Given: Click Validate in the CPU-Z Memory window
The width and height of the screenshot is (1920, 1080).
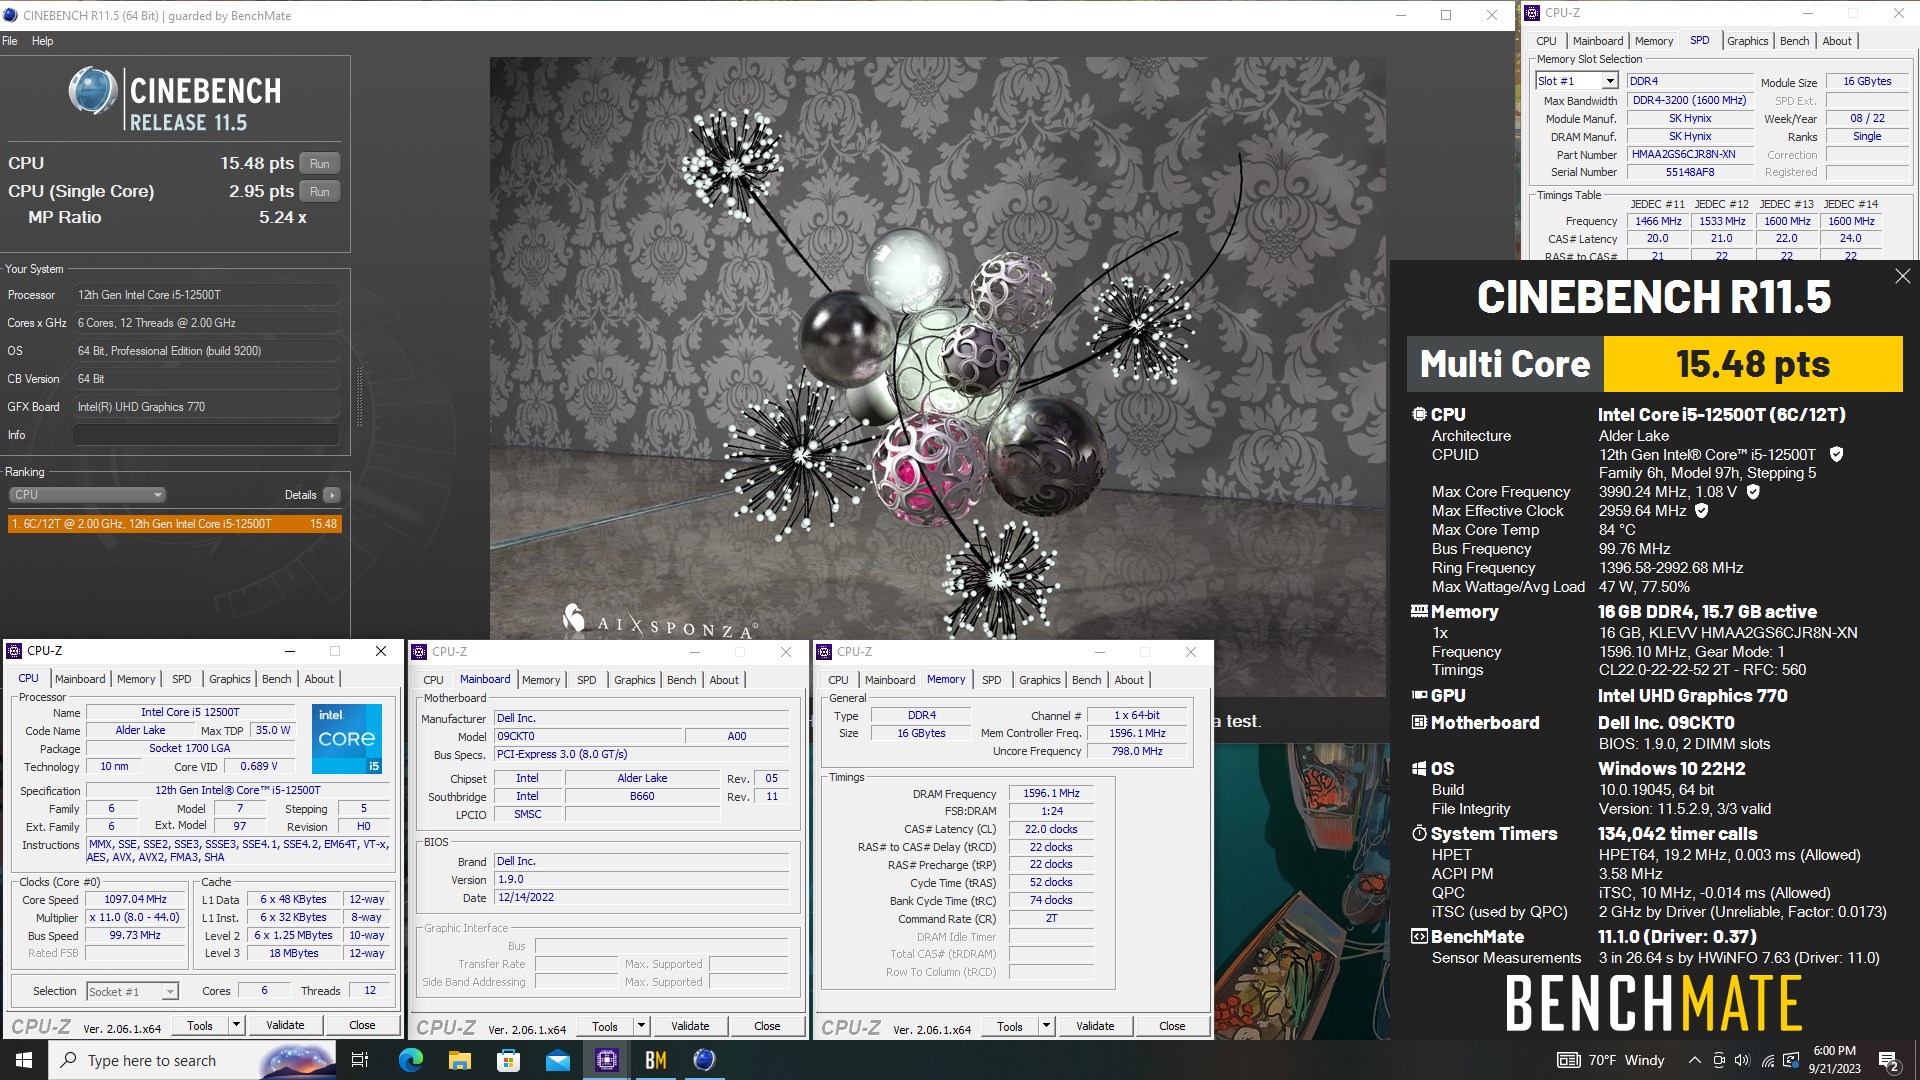Looking at the screenshot, I should (x=1095, y=1026).
